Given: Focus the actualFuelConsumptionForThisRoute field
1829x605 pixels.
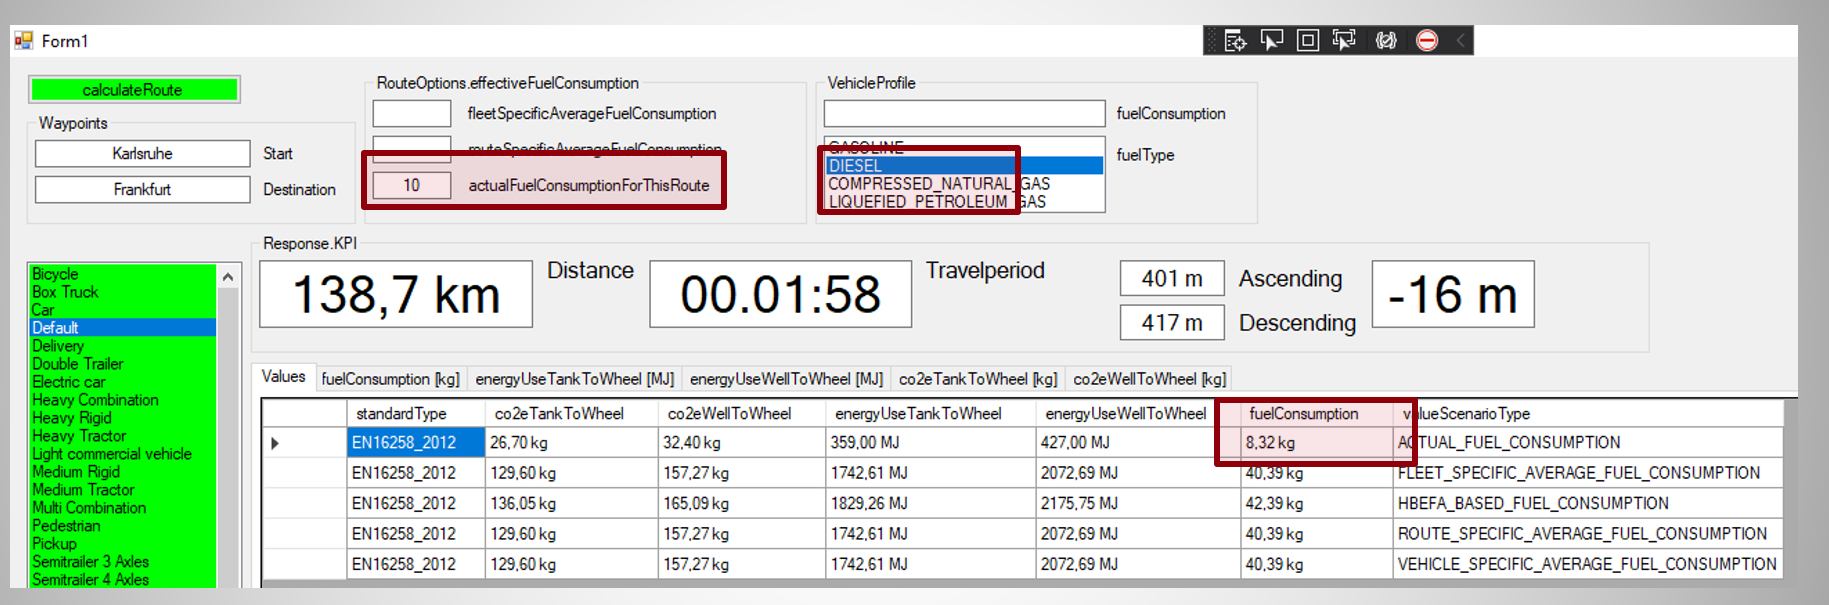Looking at the screenshot, I should (x=412, y=186).
